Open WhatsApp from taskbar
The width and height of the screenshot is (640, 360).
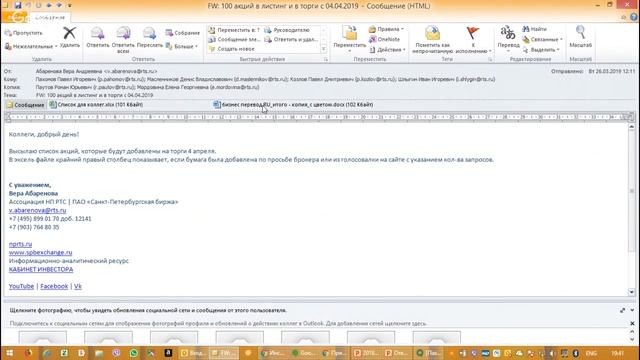[x=133, y=353]
